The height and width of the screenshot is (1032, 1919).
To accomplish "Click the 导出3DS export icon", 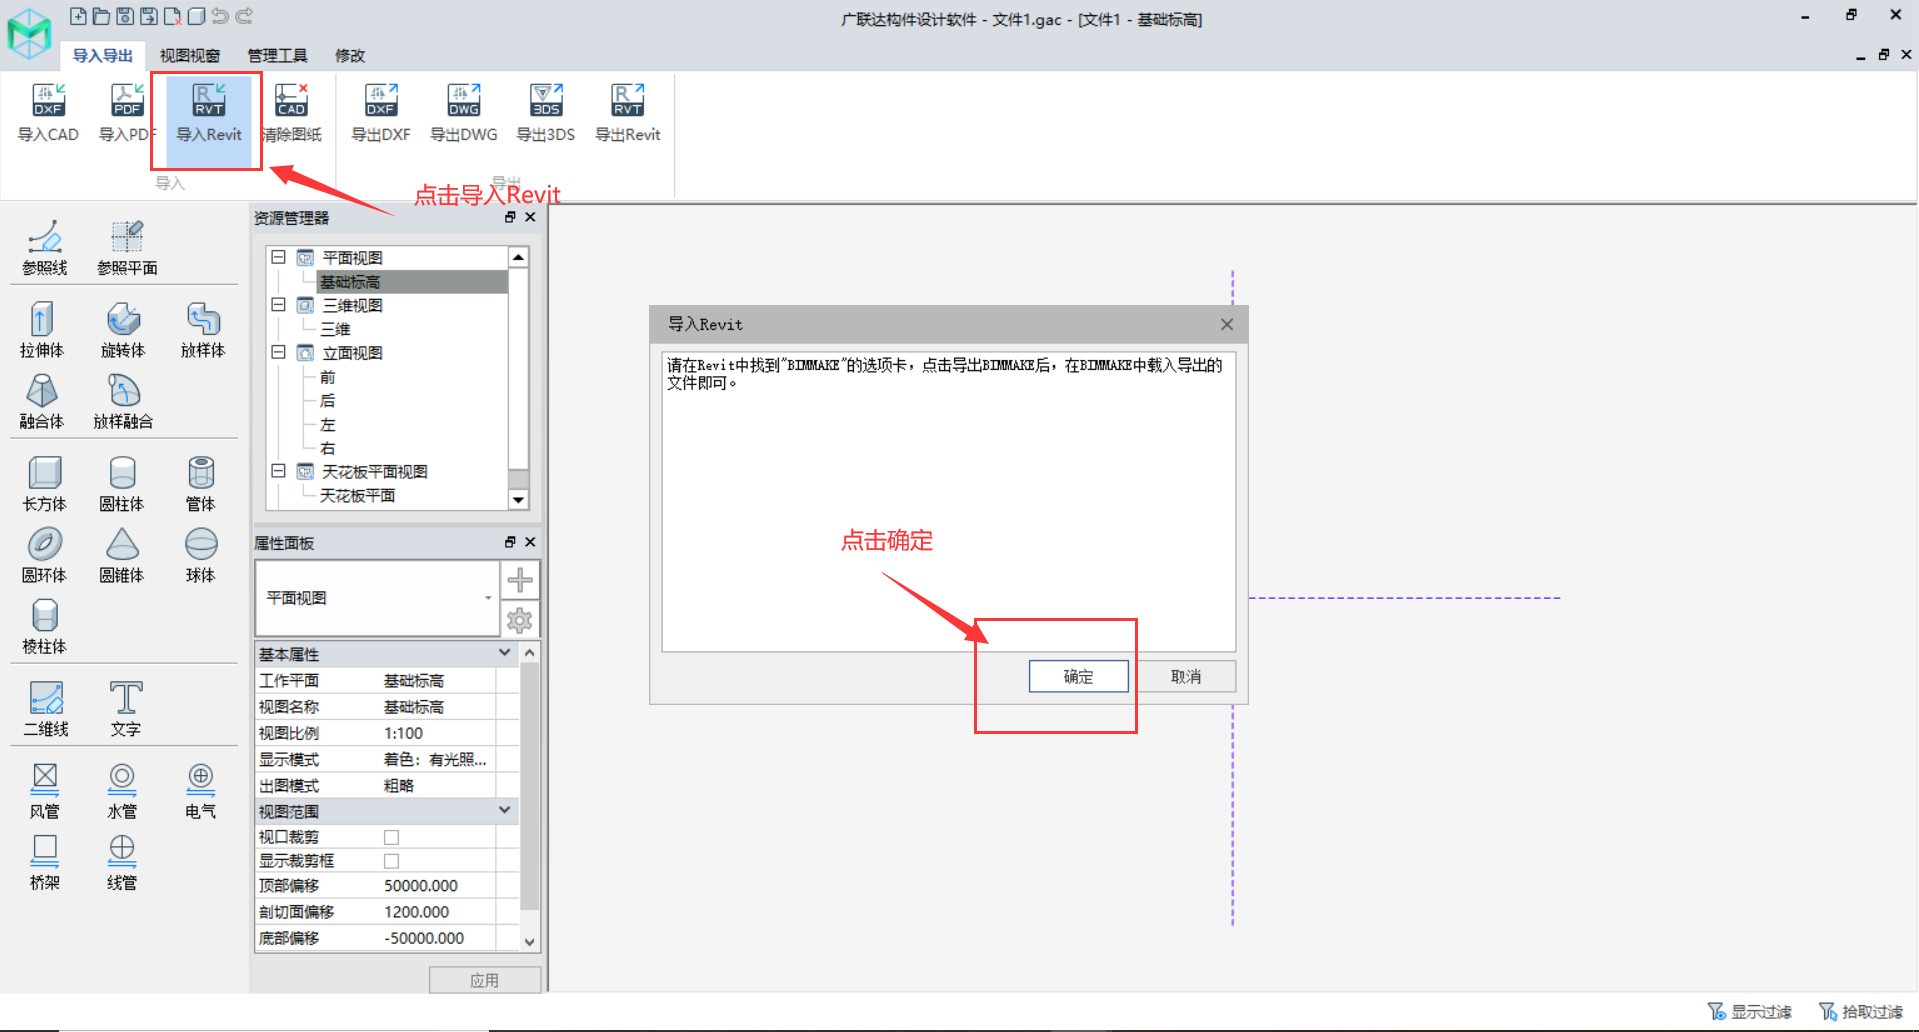I will [x=546, y=112].
